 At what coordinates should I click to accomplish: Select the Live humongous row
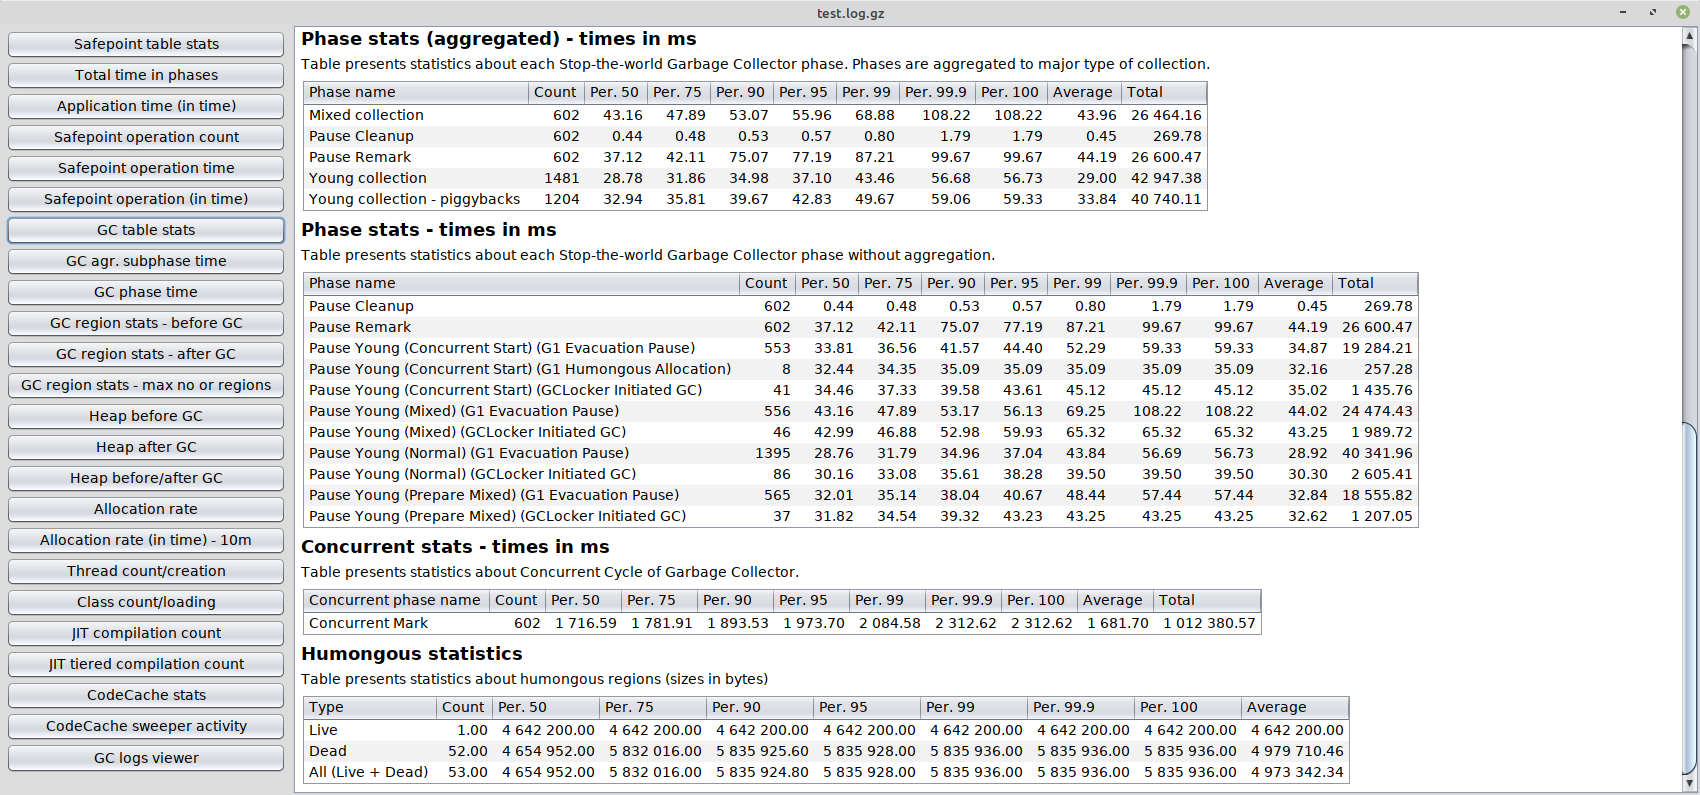(x=826, y=730)
